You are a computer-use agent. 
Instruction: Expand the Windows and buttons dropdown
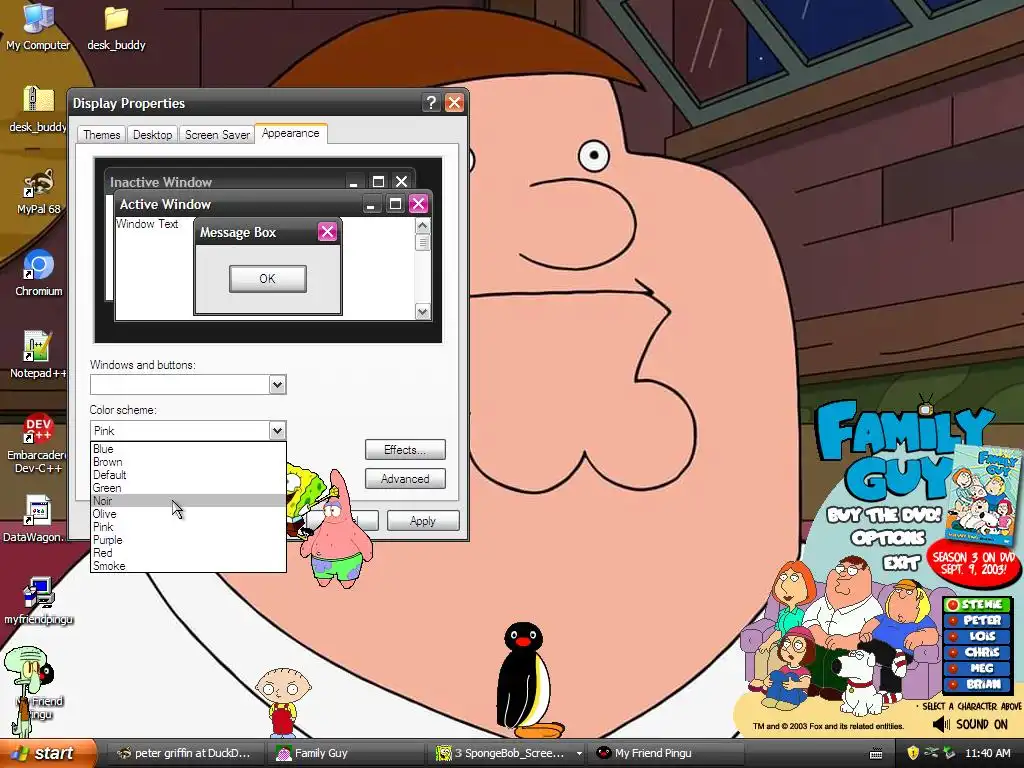pyautogui.click(x=278, y=385)
